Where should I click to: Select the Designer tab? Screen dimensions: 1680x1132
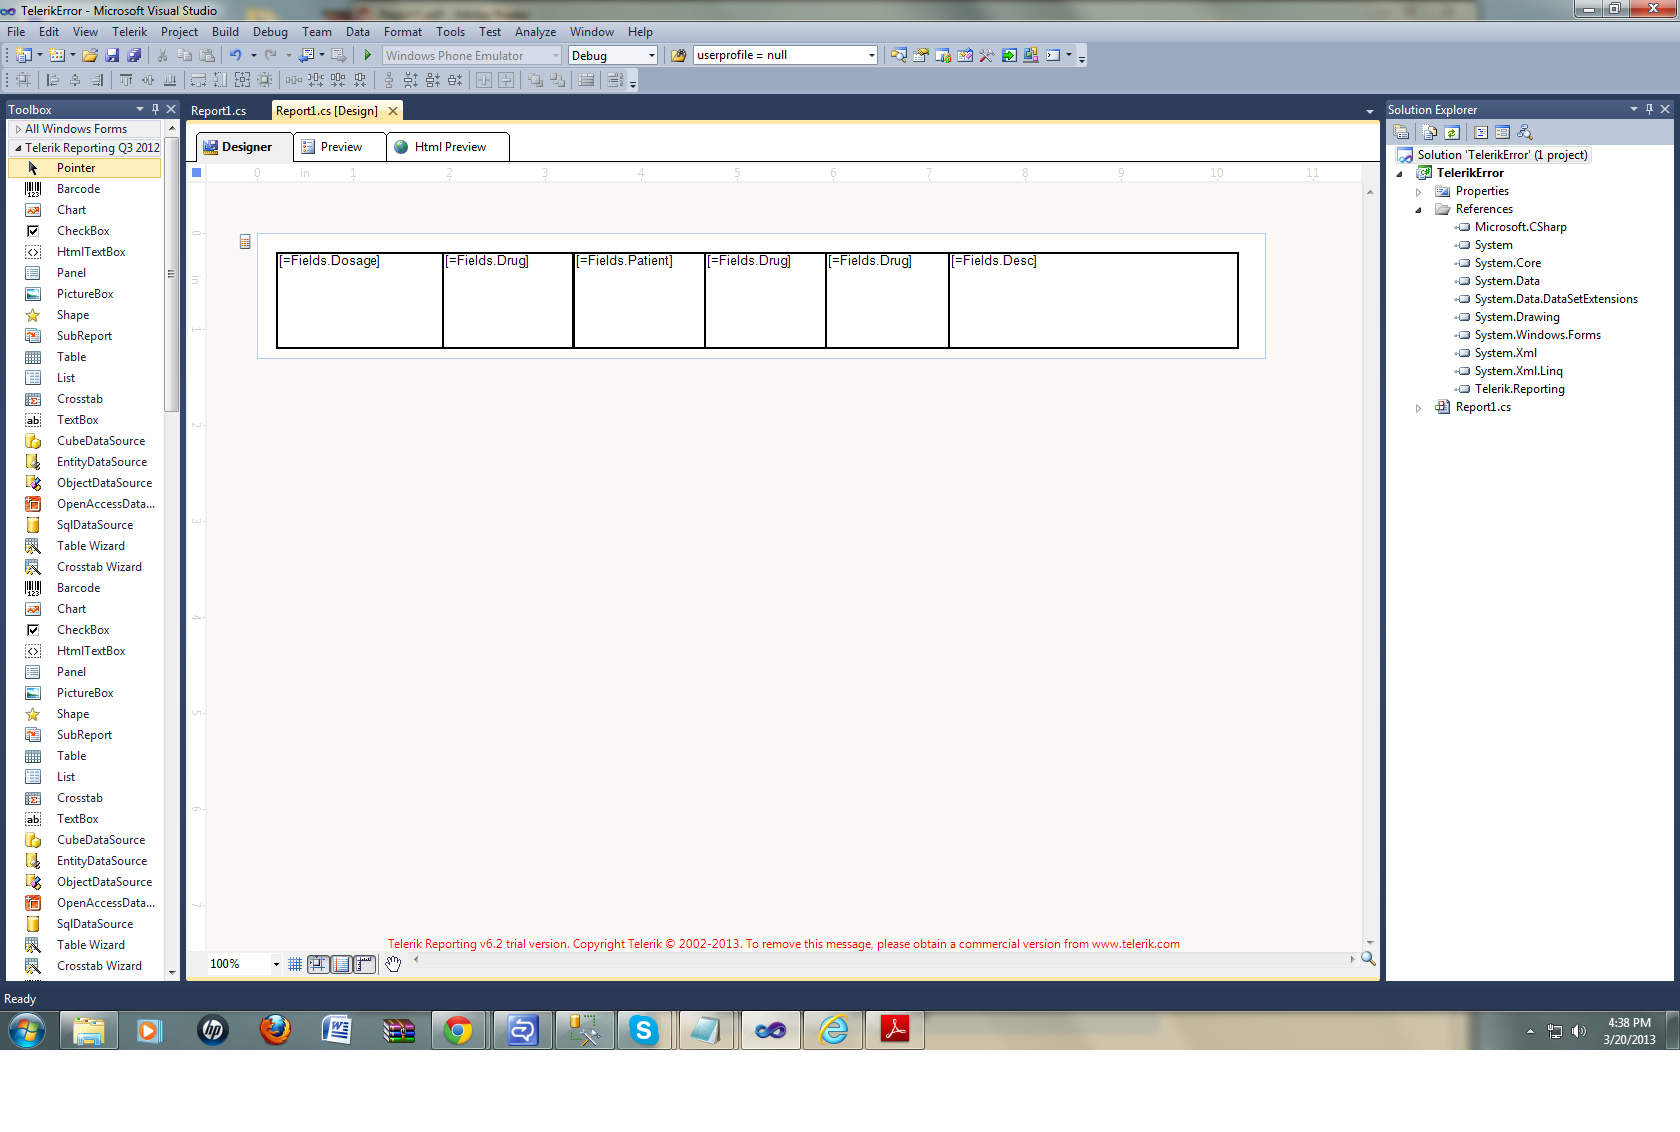[244, 147]
